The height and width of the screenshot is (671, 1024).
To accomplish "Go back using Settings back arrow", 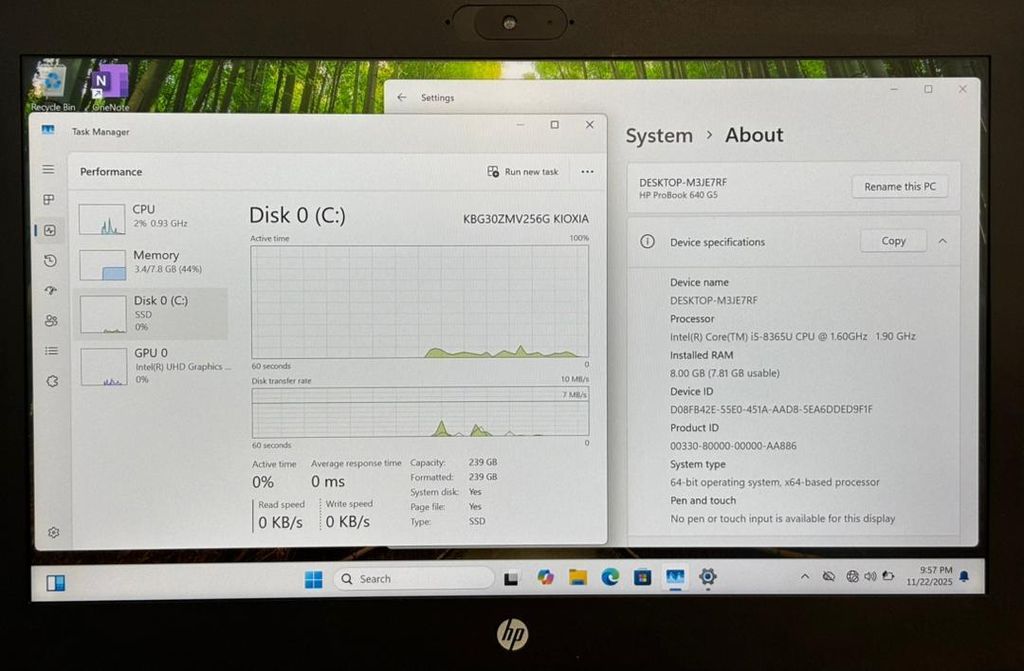I will pos(402,98).
